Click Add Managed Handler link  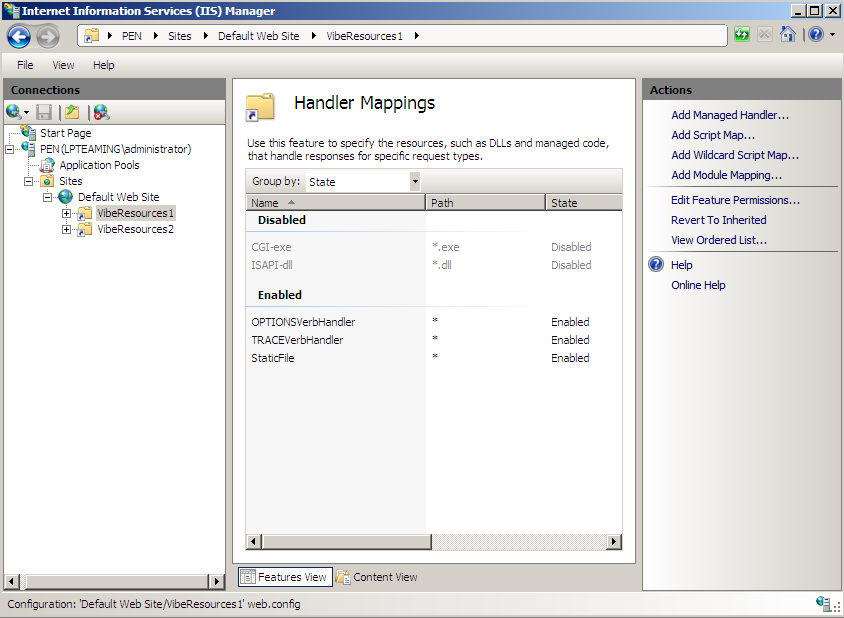point(730,115)
